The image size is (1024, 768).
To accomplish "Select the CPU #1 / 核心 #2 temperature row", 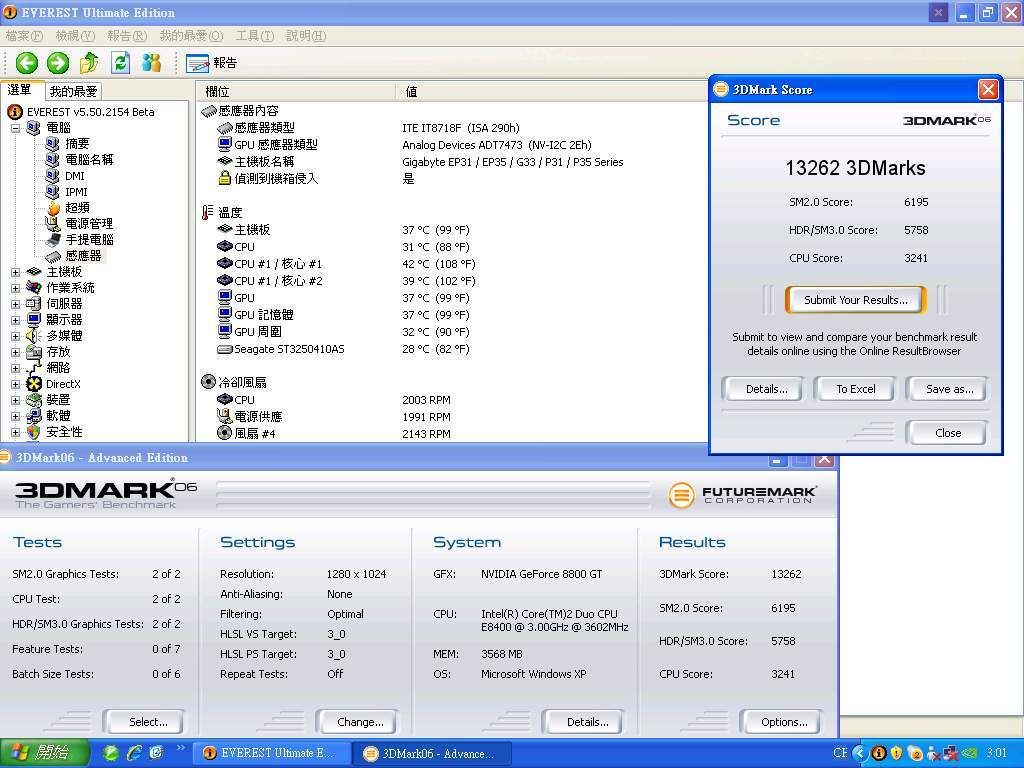I will coord(346,281).
